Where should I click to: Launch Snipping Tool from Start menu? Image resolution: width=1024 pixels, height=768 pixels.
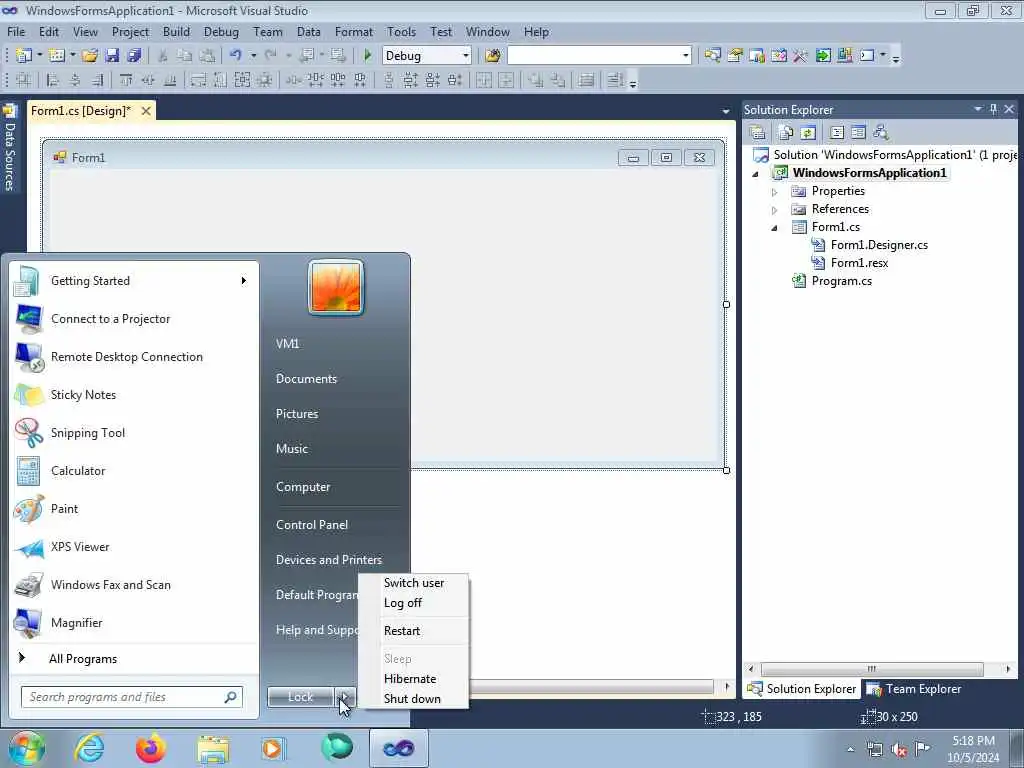(x=88, y=433)
